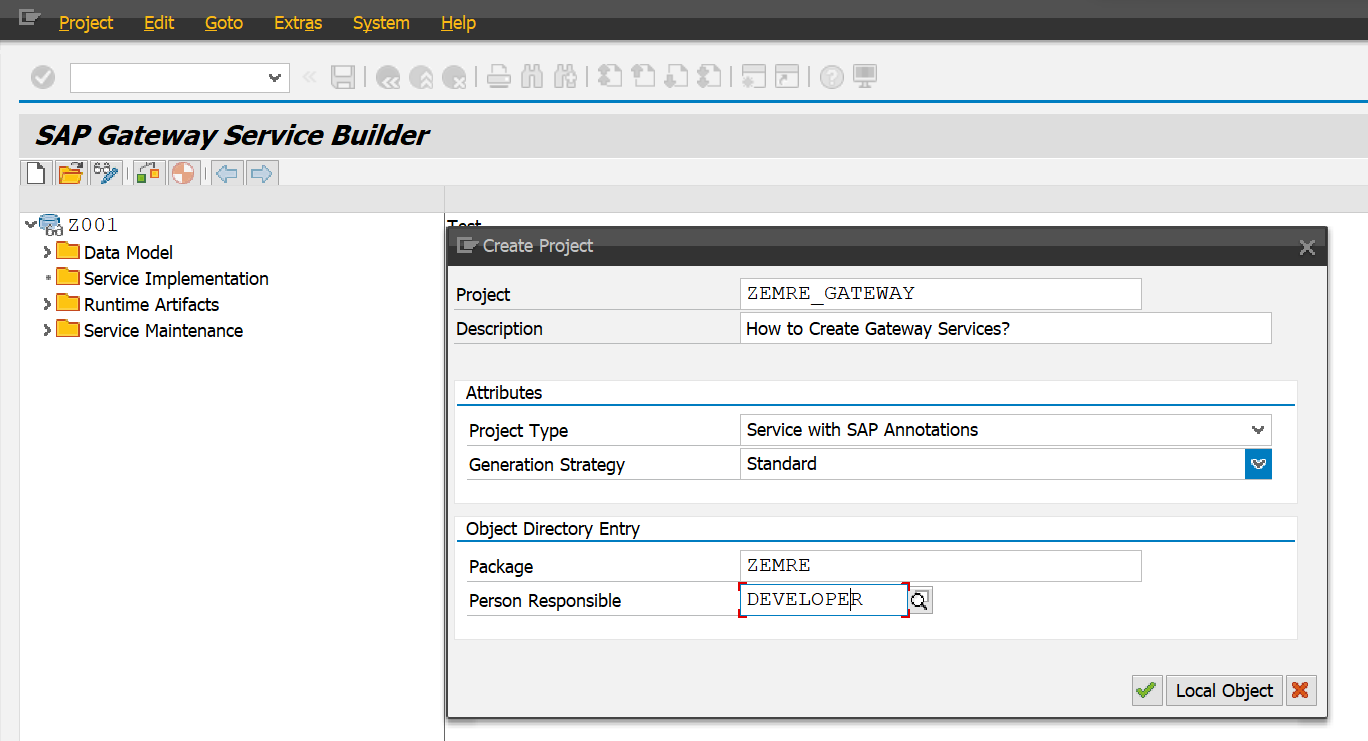Open the command field history dropdown
1368x741 pixels.
point(275,78)
